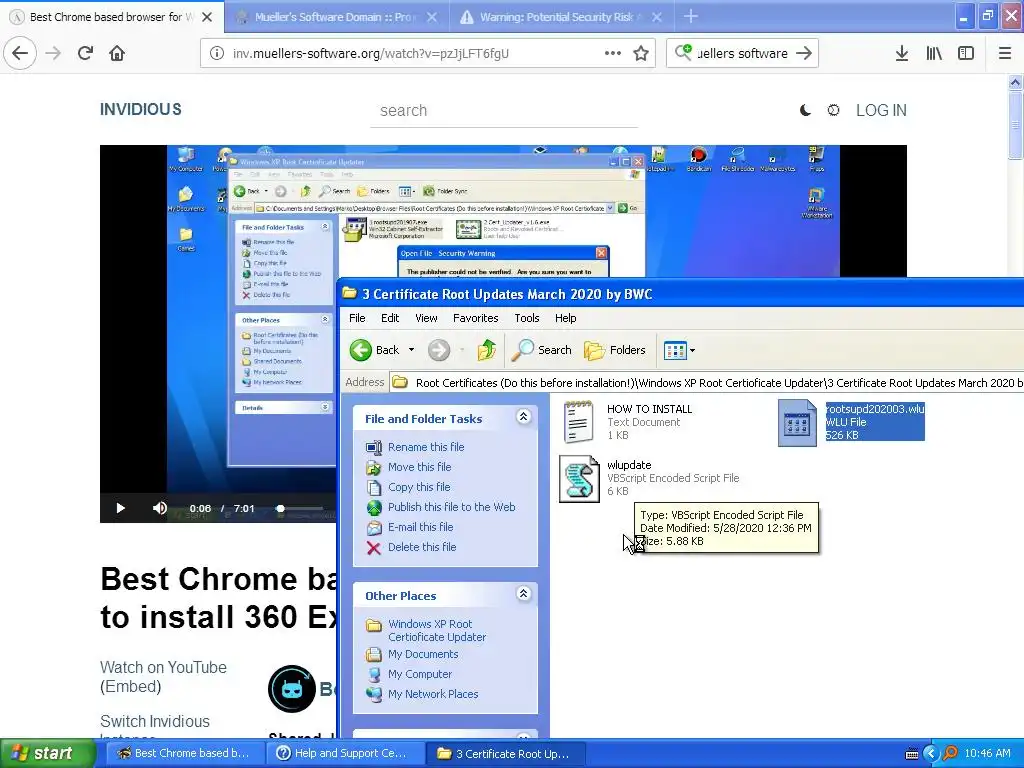1024x768 pixels.
Task: Collapse the Other Places panel
Action: [x=523, y=594]
